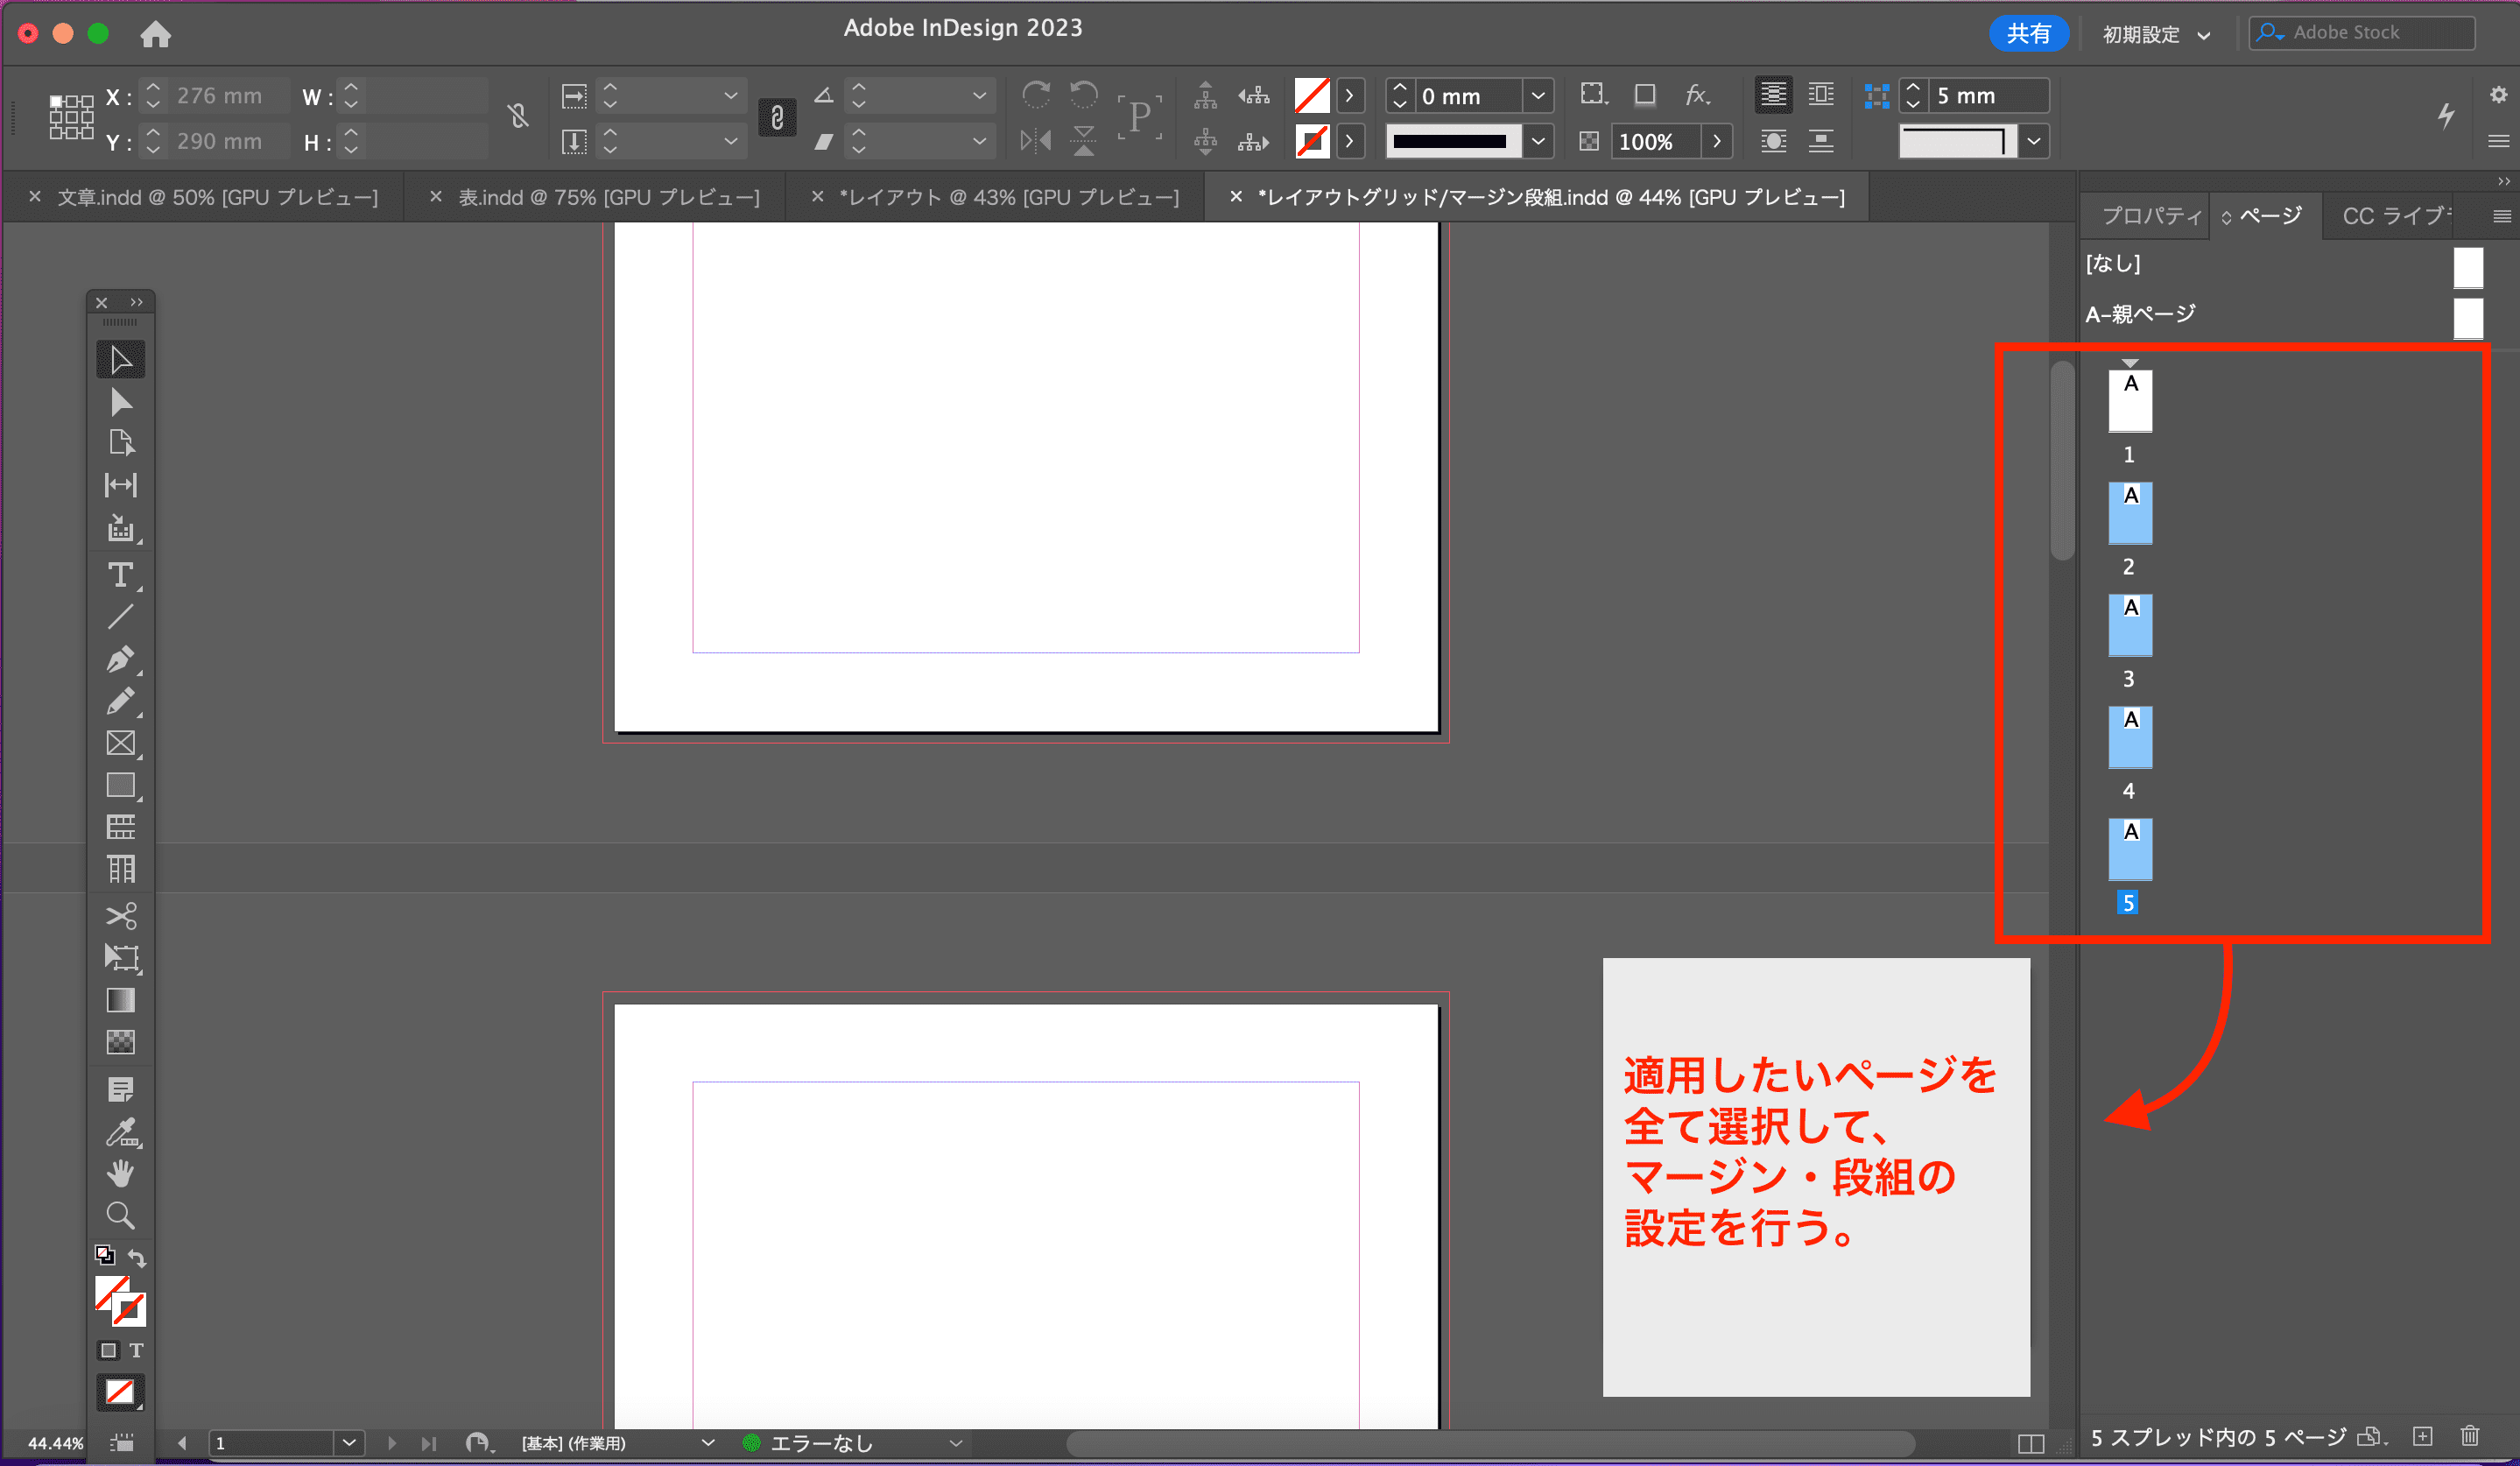This screenshot has width=2520, height=1466.
Task: Go to next page arrow
Action: click(392, 1443)
